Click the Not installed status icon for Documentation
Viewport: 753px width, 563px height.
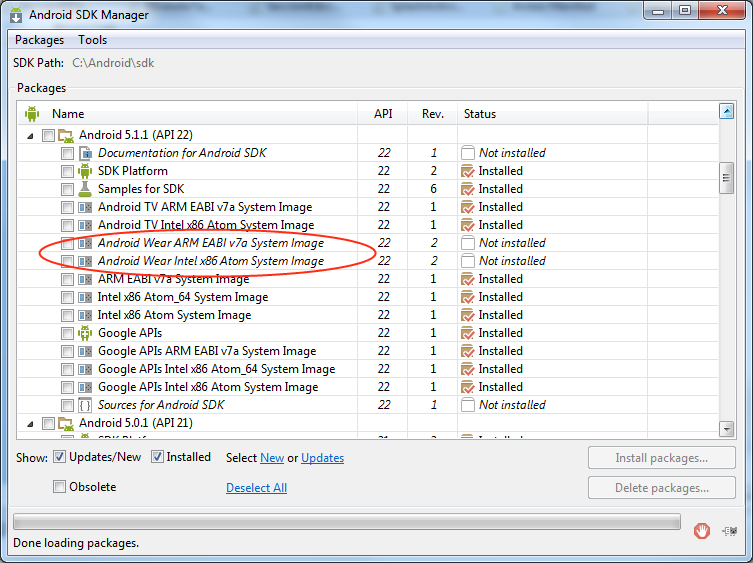click(x=467, y=153)
